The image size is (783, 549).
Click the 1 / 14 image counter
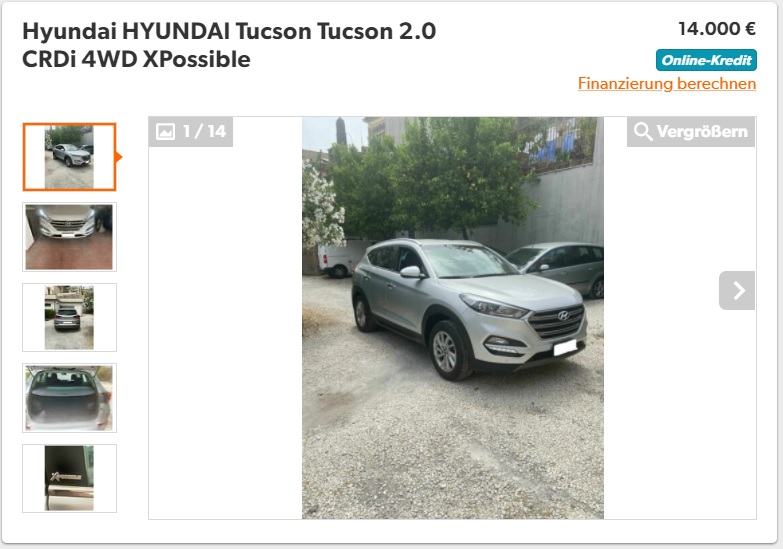pos(191,132)
